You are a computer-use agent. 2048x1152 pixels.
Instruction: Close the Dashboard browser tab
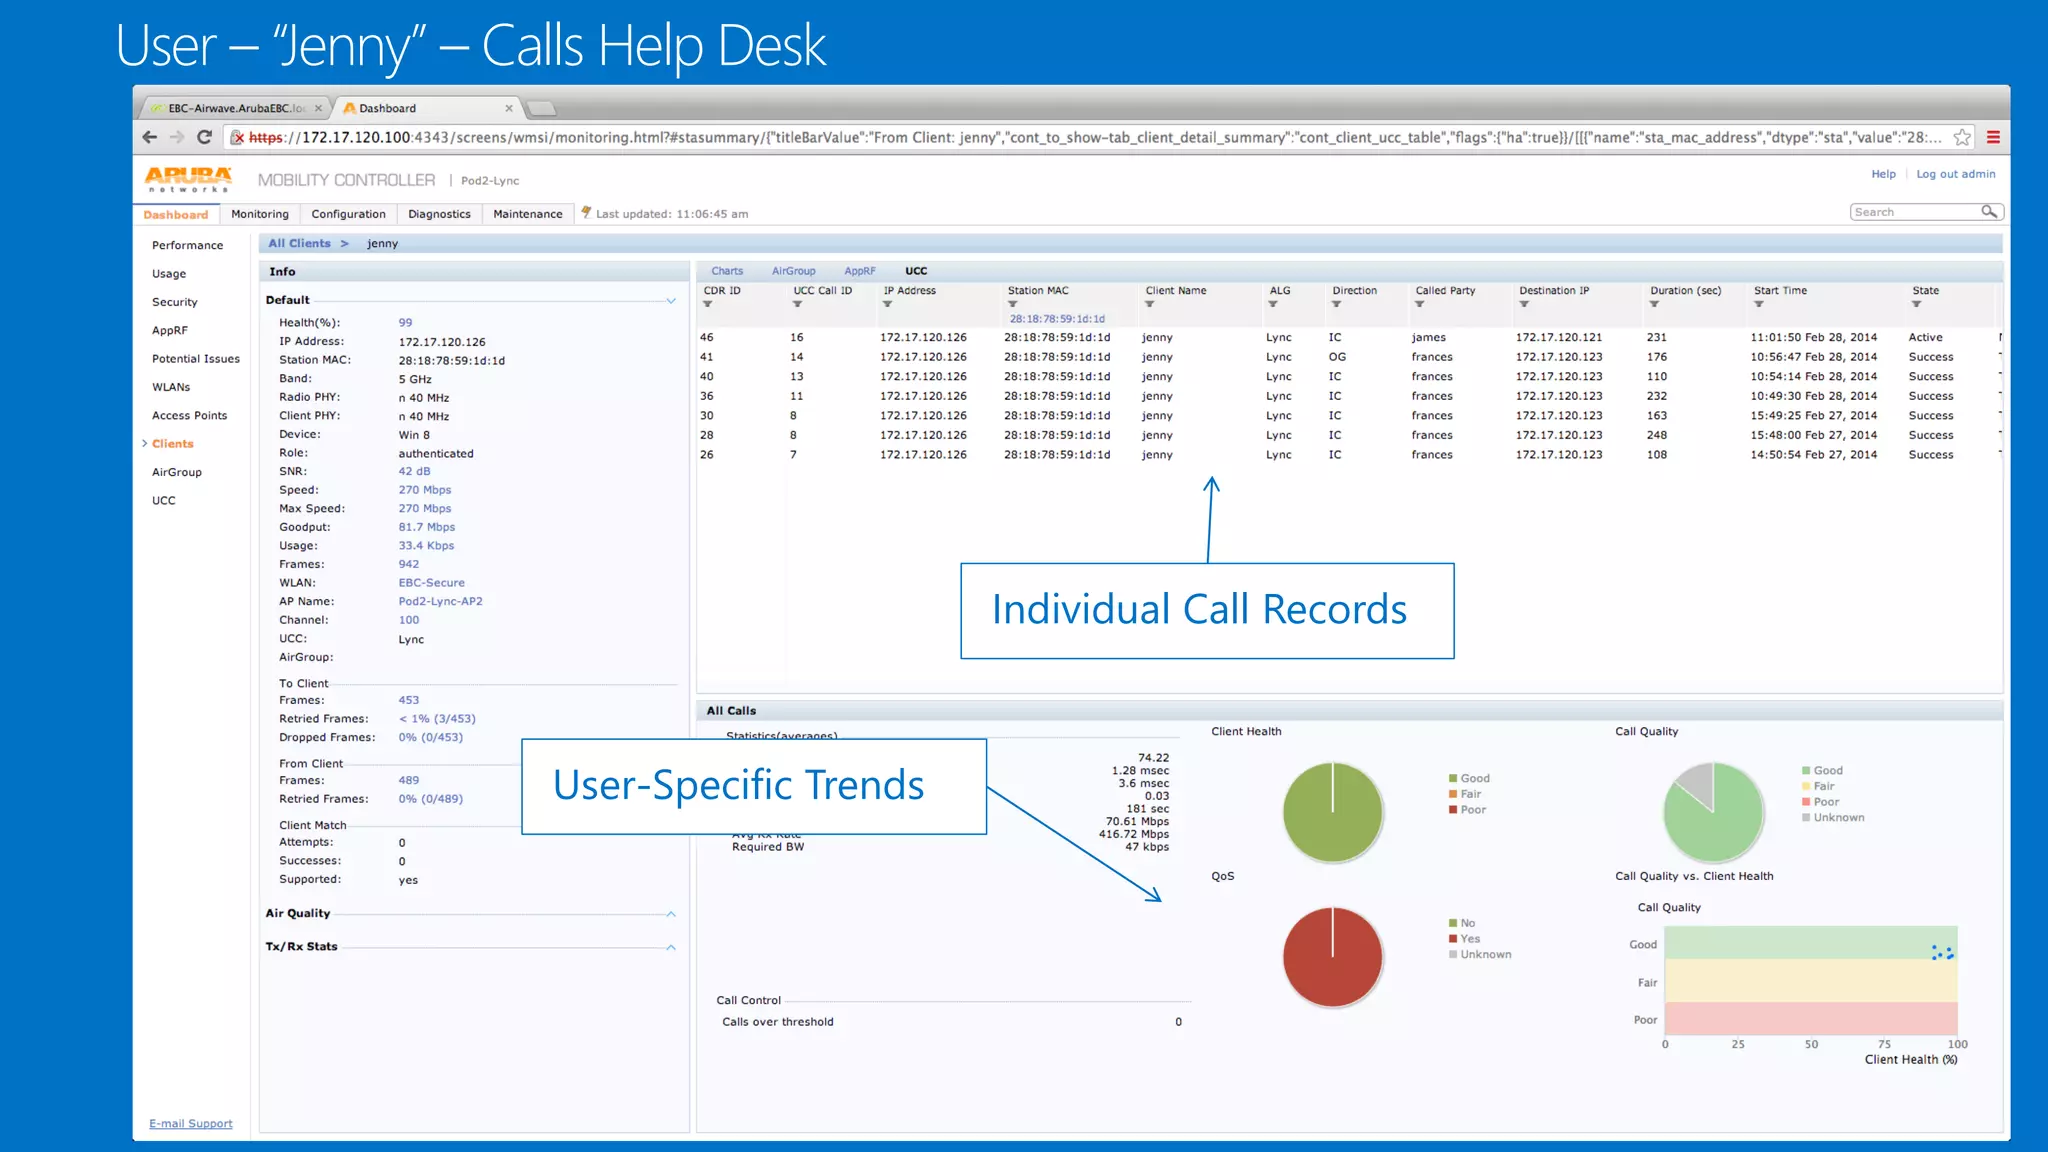click(509, 108)
